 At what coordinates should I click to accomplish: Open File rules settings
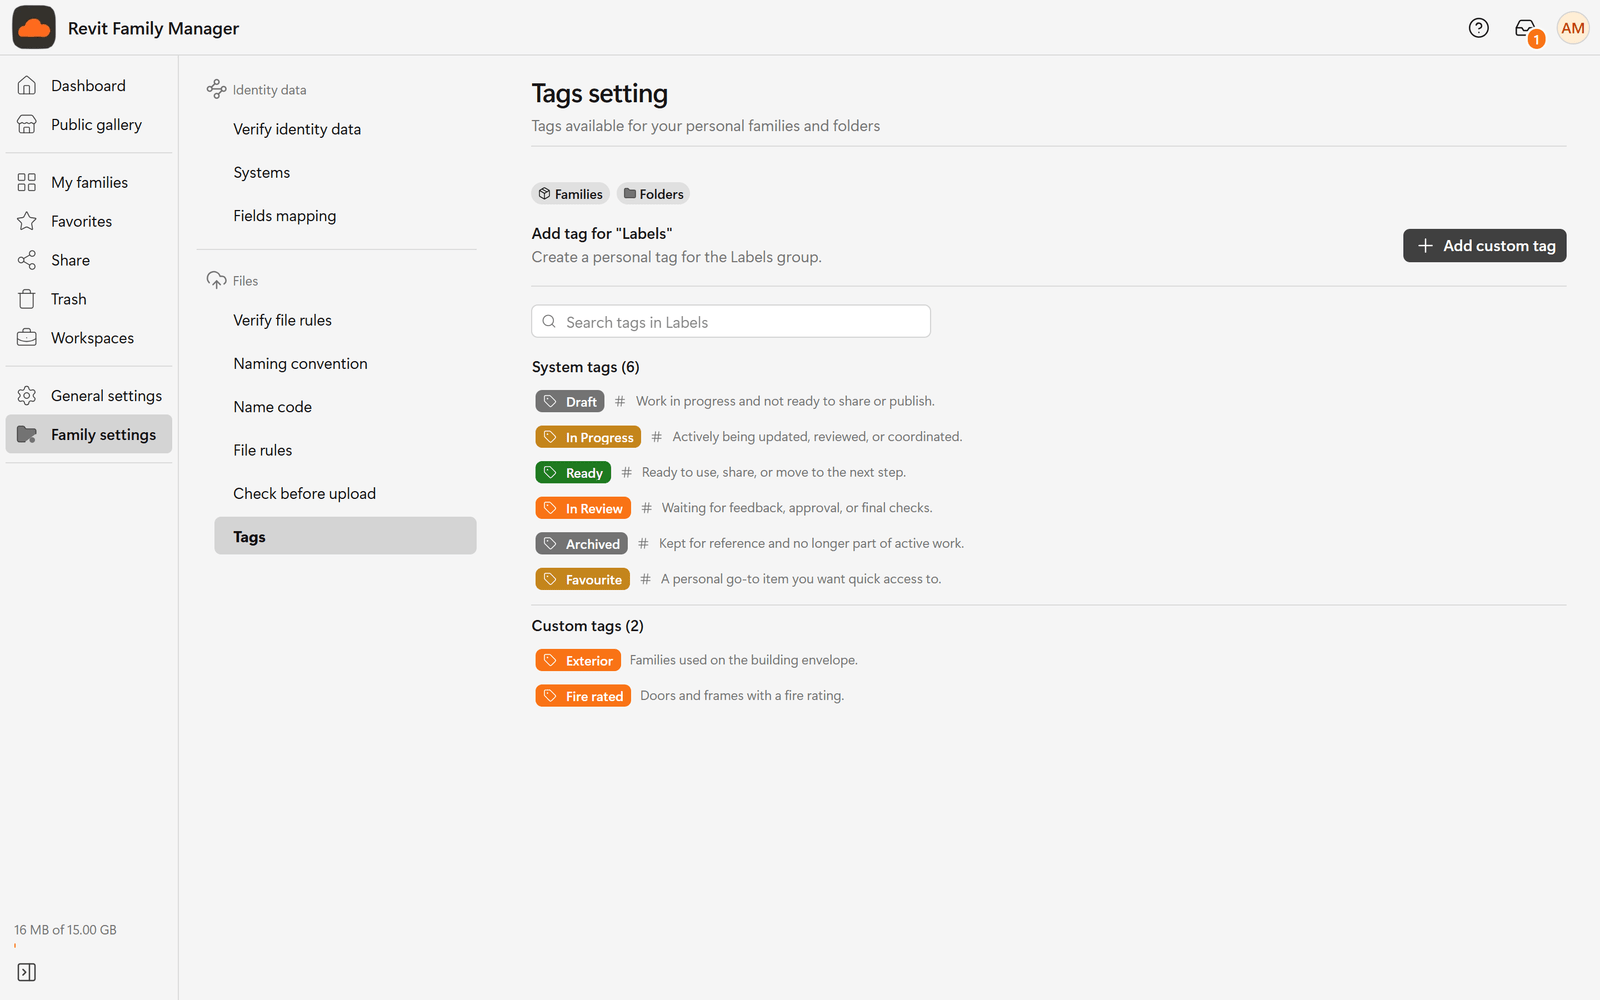345,450
